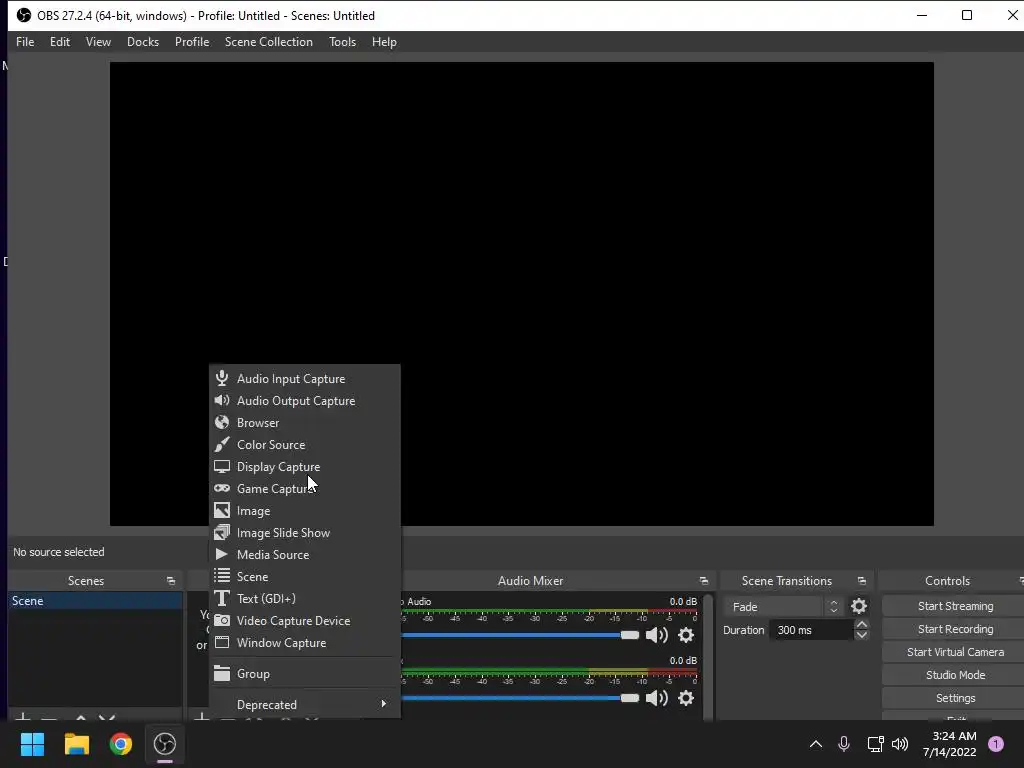Screen dimensions: 1024x768
Task: Click the picture icon beside Image
Action: (x=222, y=510)
